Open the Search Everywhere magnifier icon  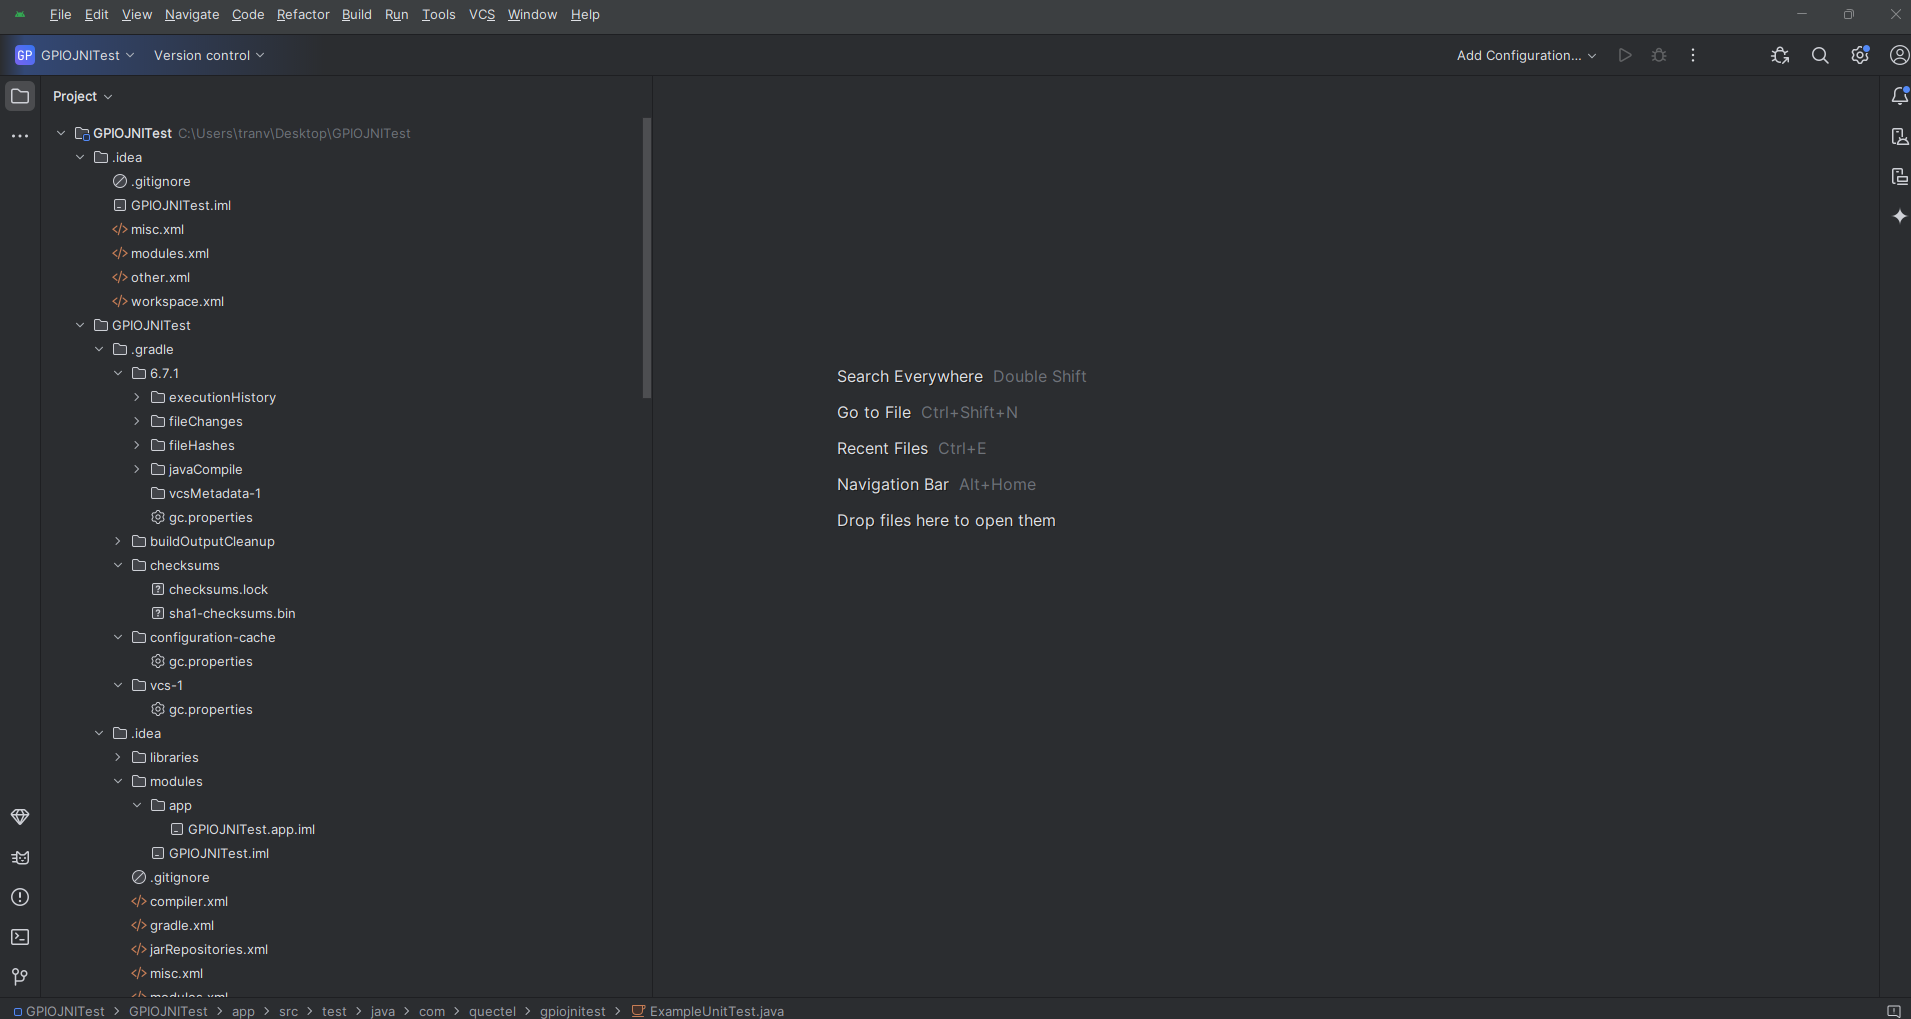(1820, 56)
